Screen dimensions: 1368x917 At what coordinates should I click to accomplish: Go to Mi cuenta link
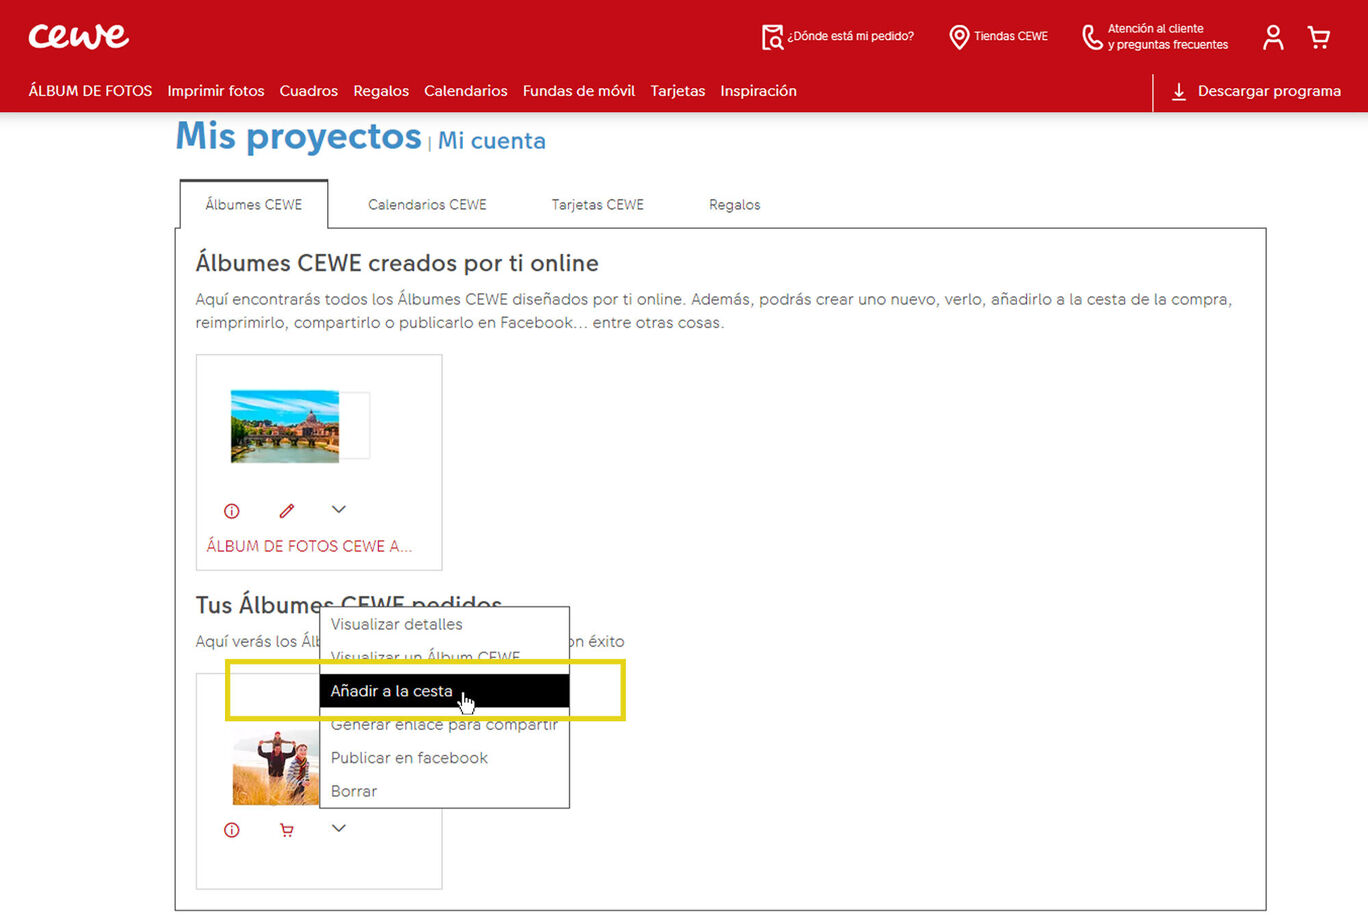(x=491, y=141)
